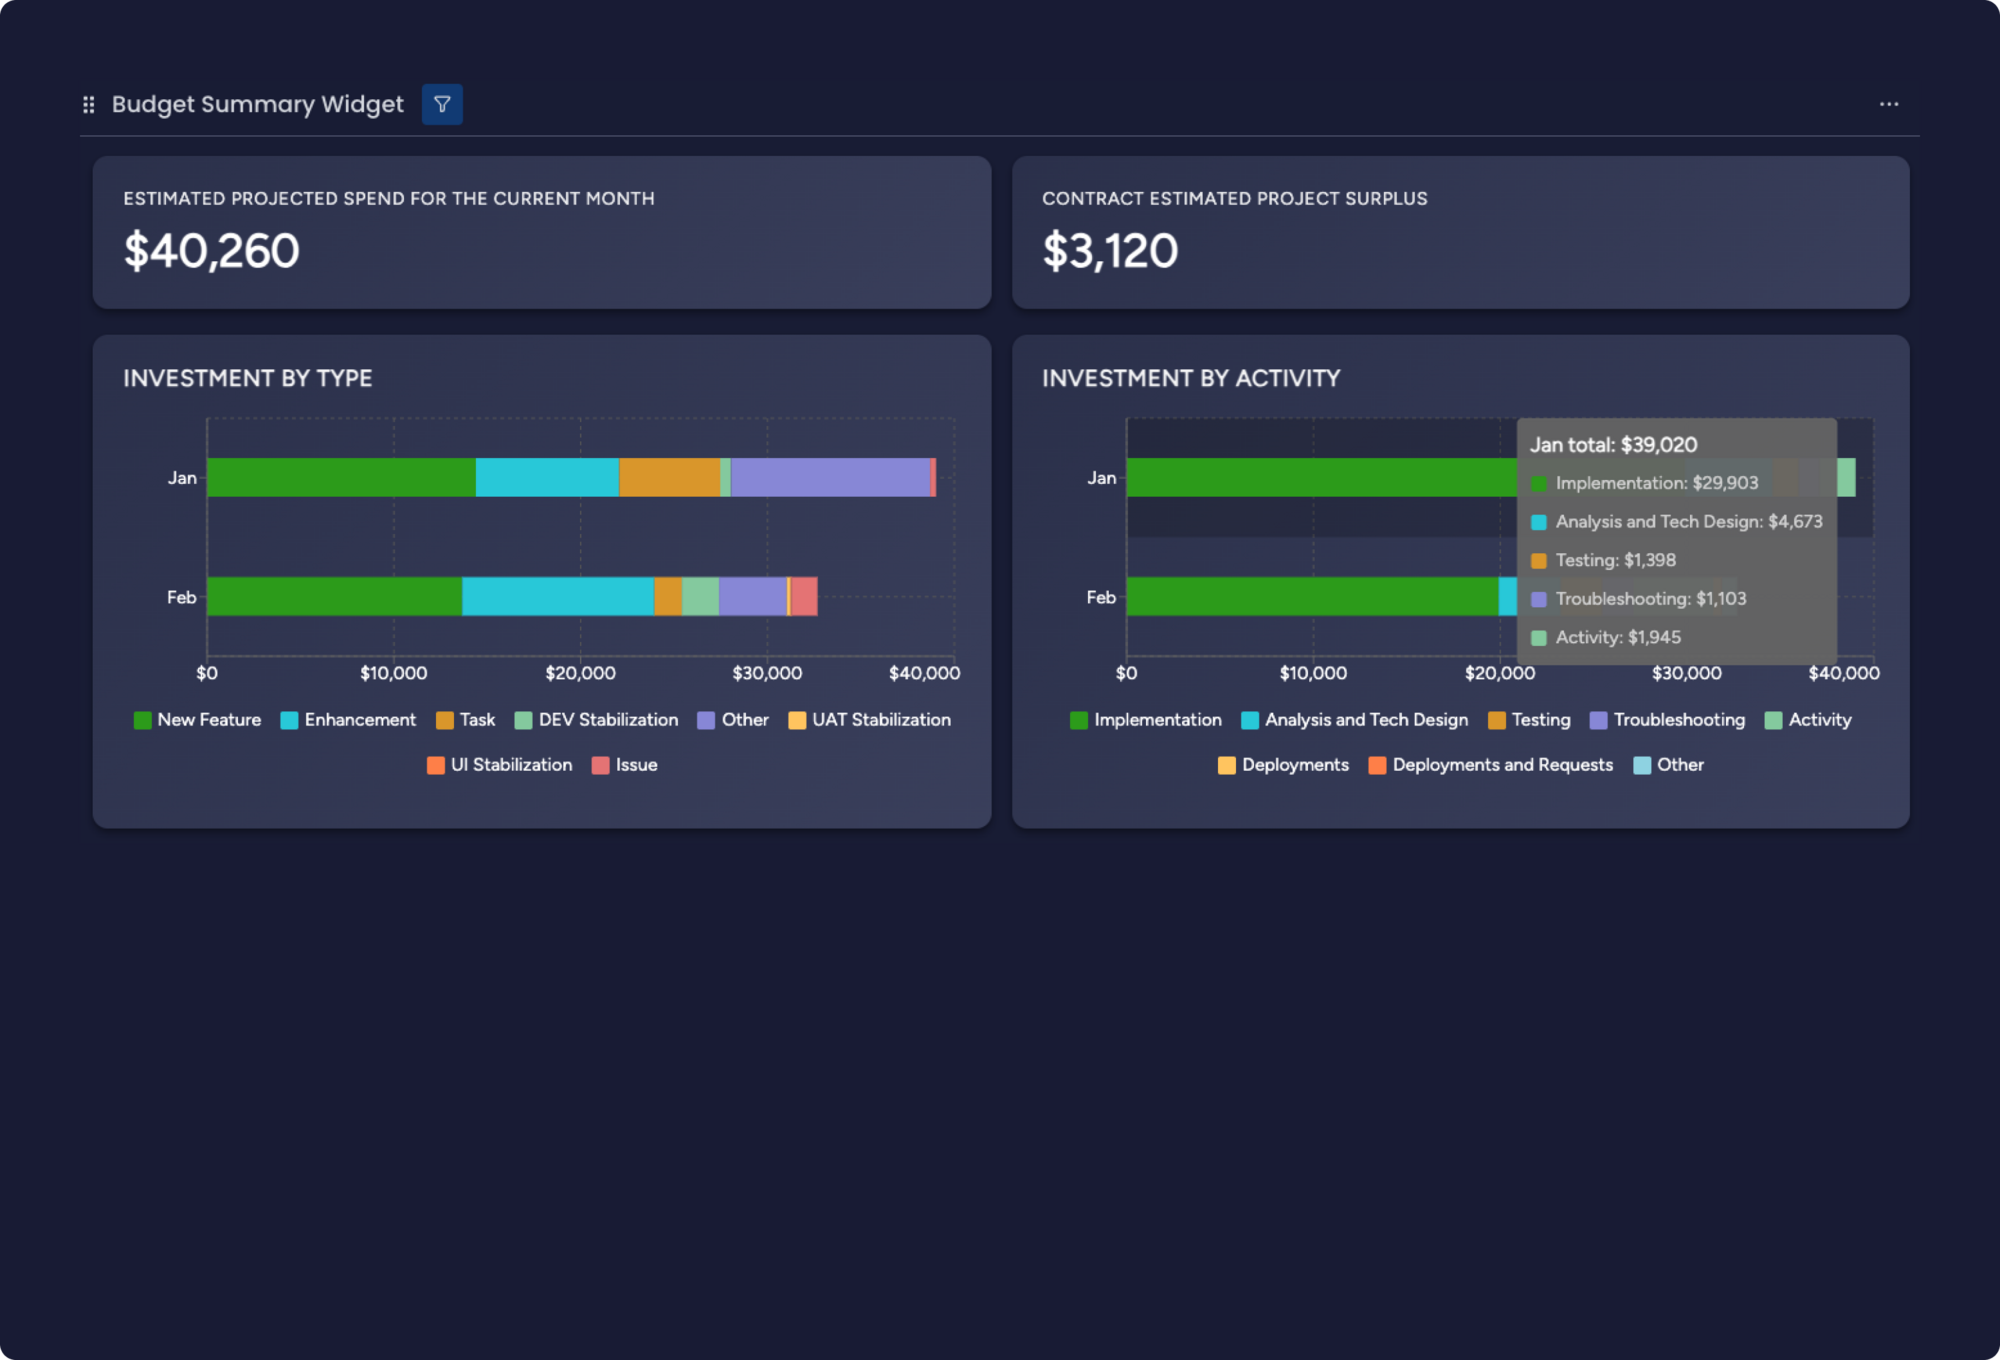The height and width of the screenshot is (1360, 2000).
Task: Click 'Analysis and Tech Design: $4,673' tooltip row
Action: [x=1676, y=522]
